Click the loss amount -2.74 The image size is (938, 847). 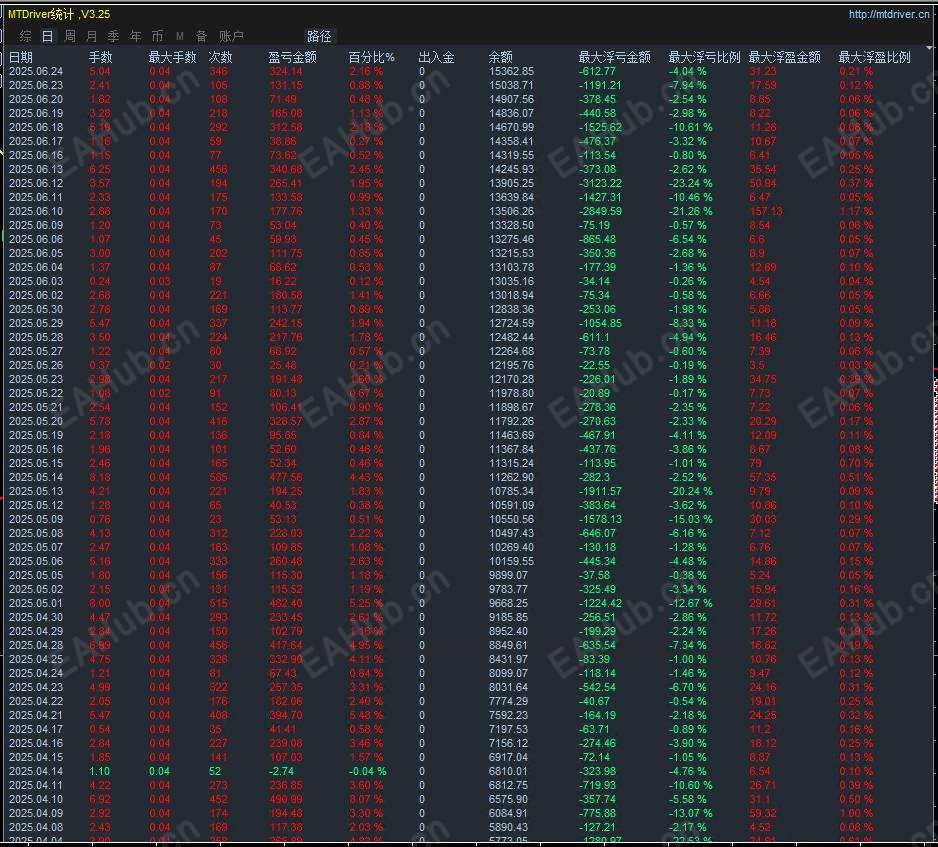click(x=281, y=771)
